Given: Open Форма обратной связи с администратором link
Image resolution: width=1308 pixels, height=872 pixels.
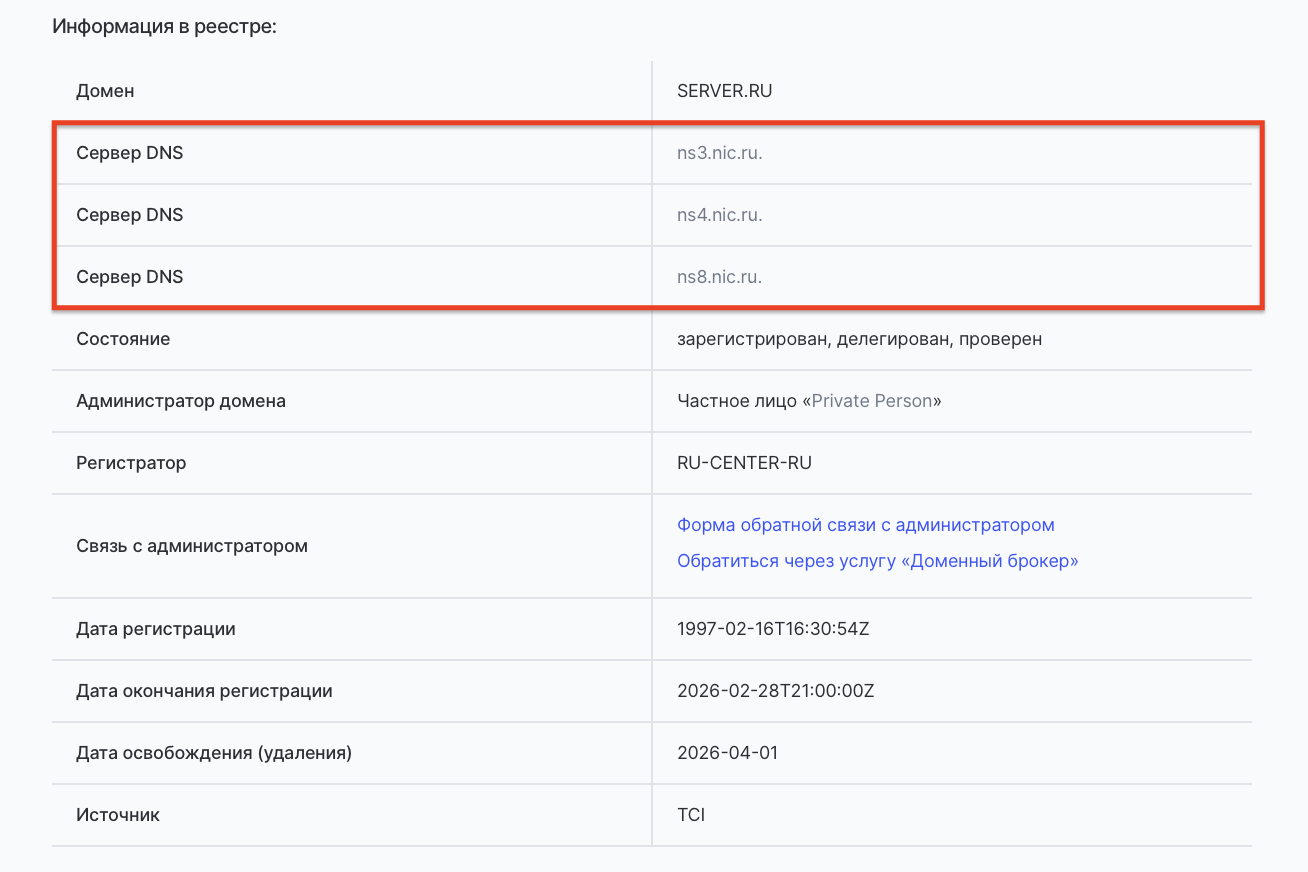Looking at the screenshot, I should (865, 525).
